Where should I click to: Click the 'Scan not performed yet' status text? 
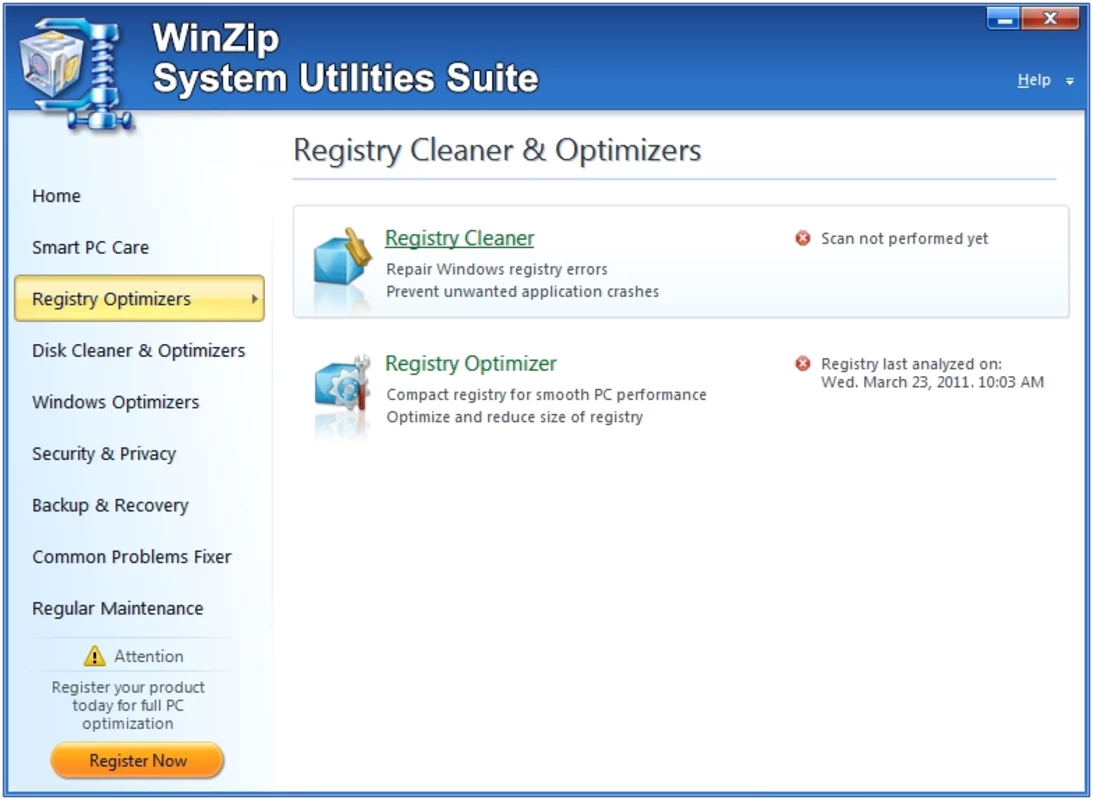(x=904, y=238)
